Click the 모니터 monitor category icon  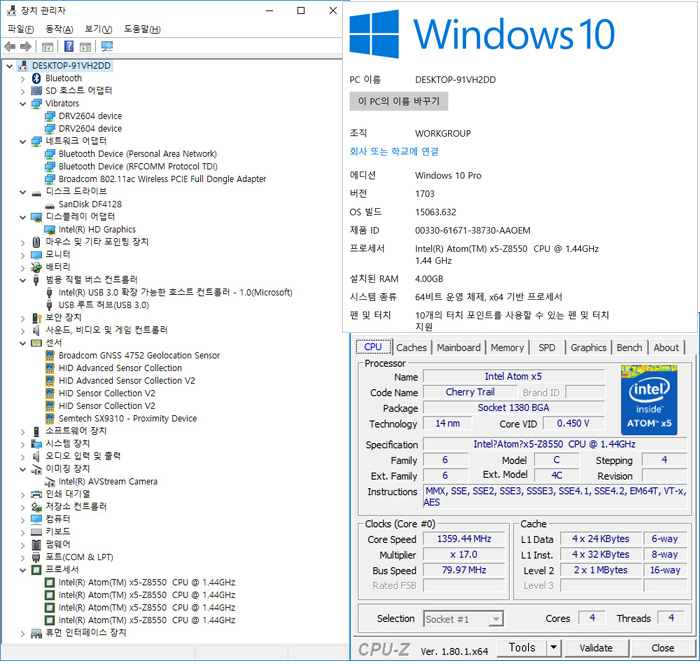coord(37,255)
